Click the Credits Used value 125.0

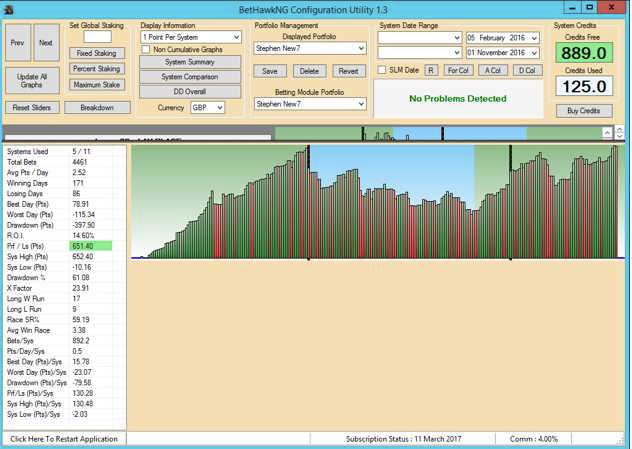tap(584, 86)
